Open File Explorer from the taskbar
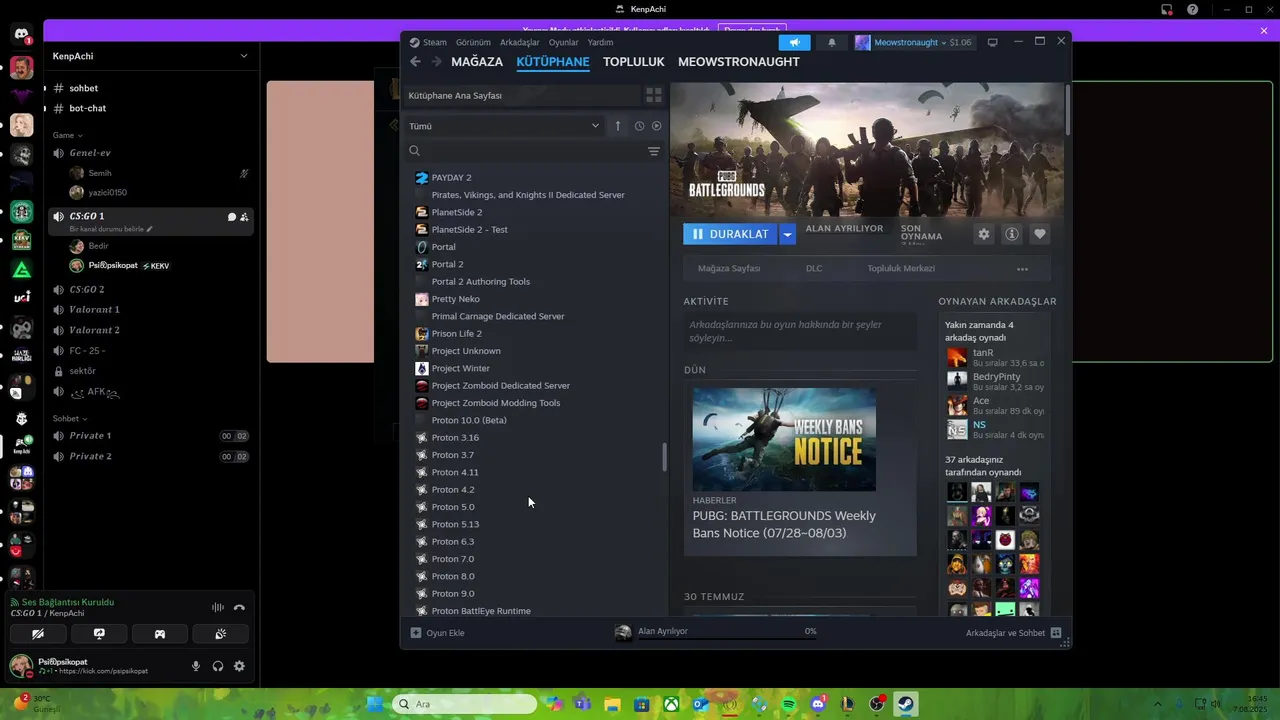The width and height of the screenshot is (1280, 720). (611, 704)
